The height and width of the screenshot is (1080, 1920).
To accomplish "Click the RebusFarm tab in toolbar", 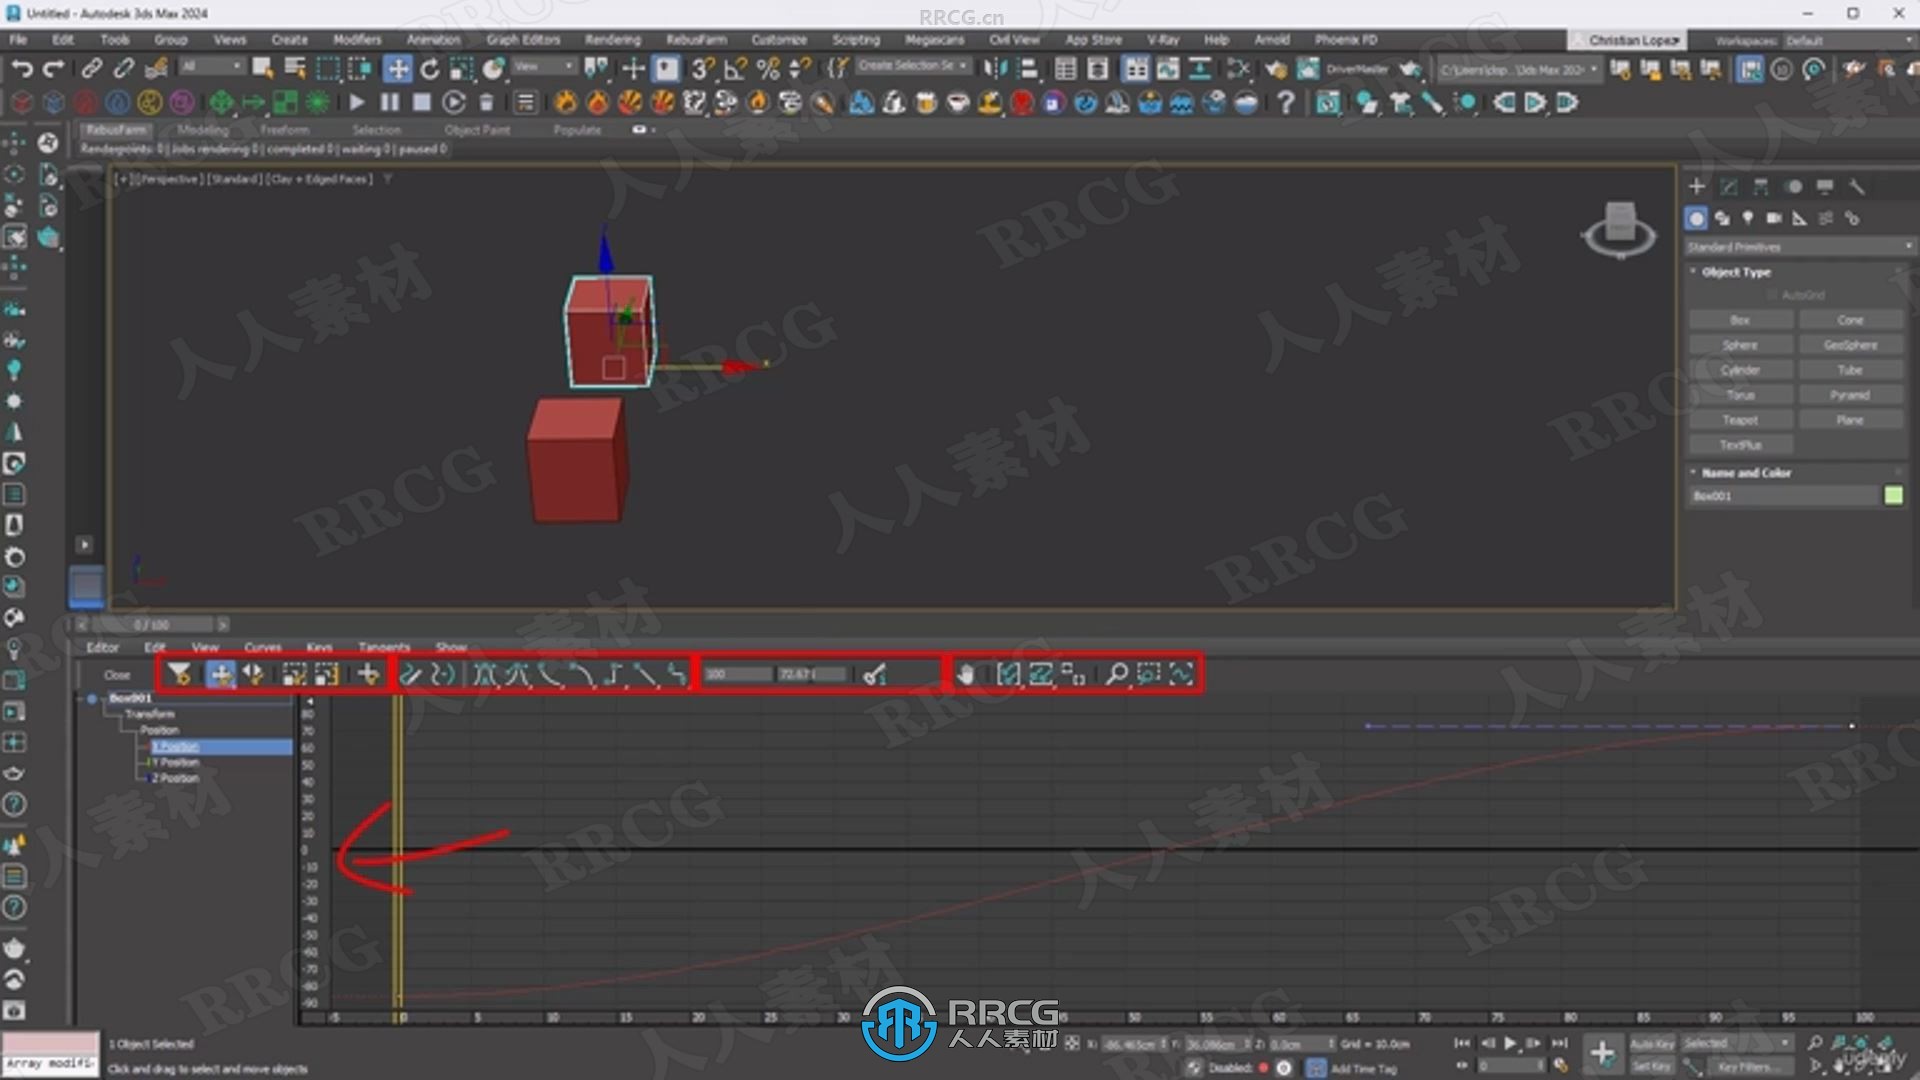I will (116, 128).
